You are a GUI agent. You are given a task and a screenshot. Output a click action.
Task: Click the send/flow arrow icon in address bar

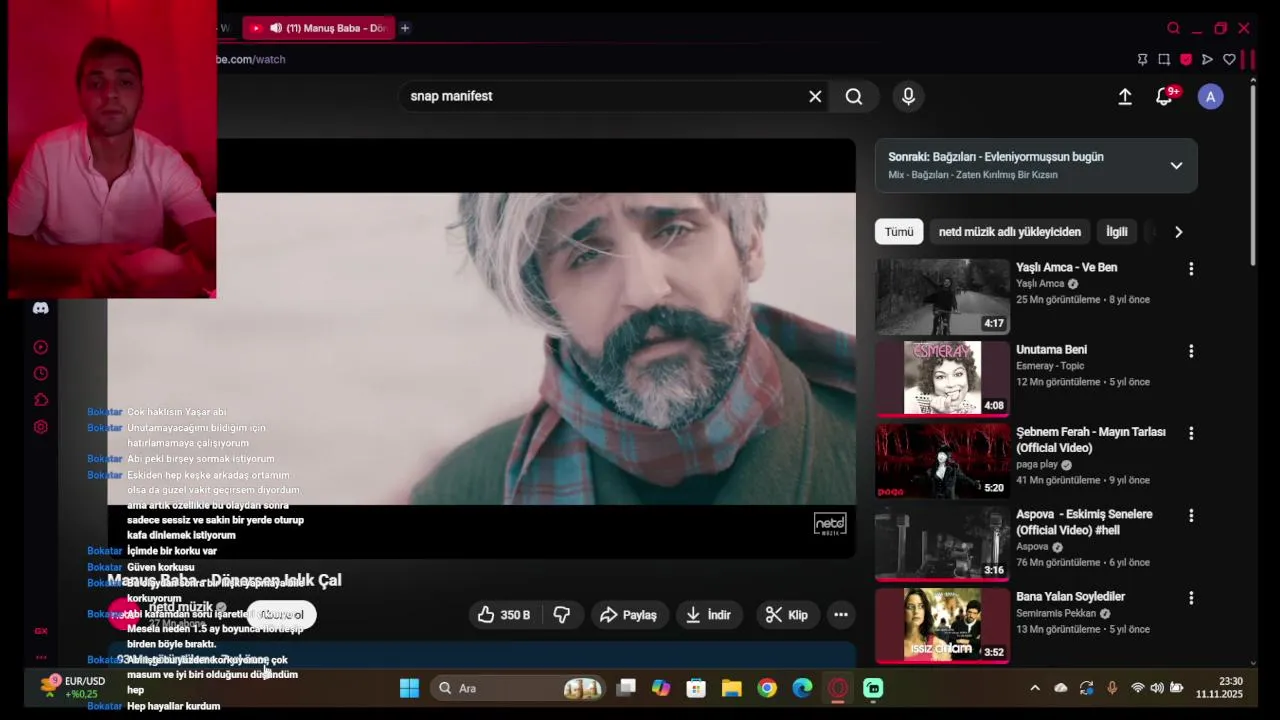[x=1207, y=59]
